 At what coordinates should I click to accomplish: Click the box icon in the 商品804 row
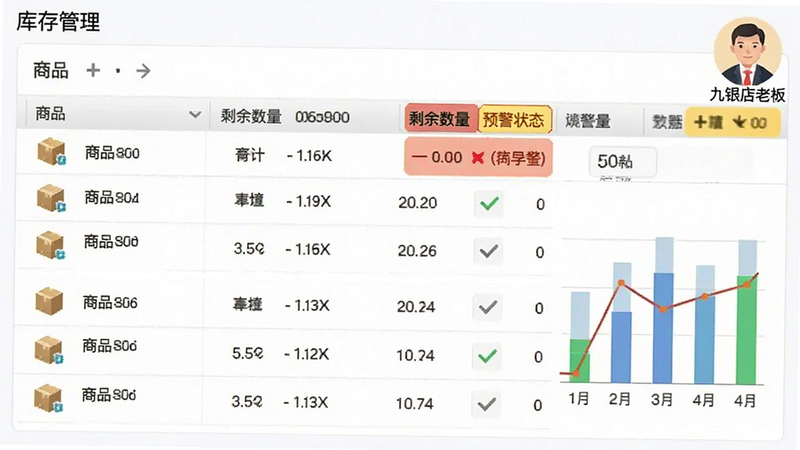(x=51, y=198)
